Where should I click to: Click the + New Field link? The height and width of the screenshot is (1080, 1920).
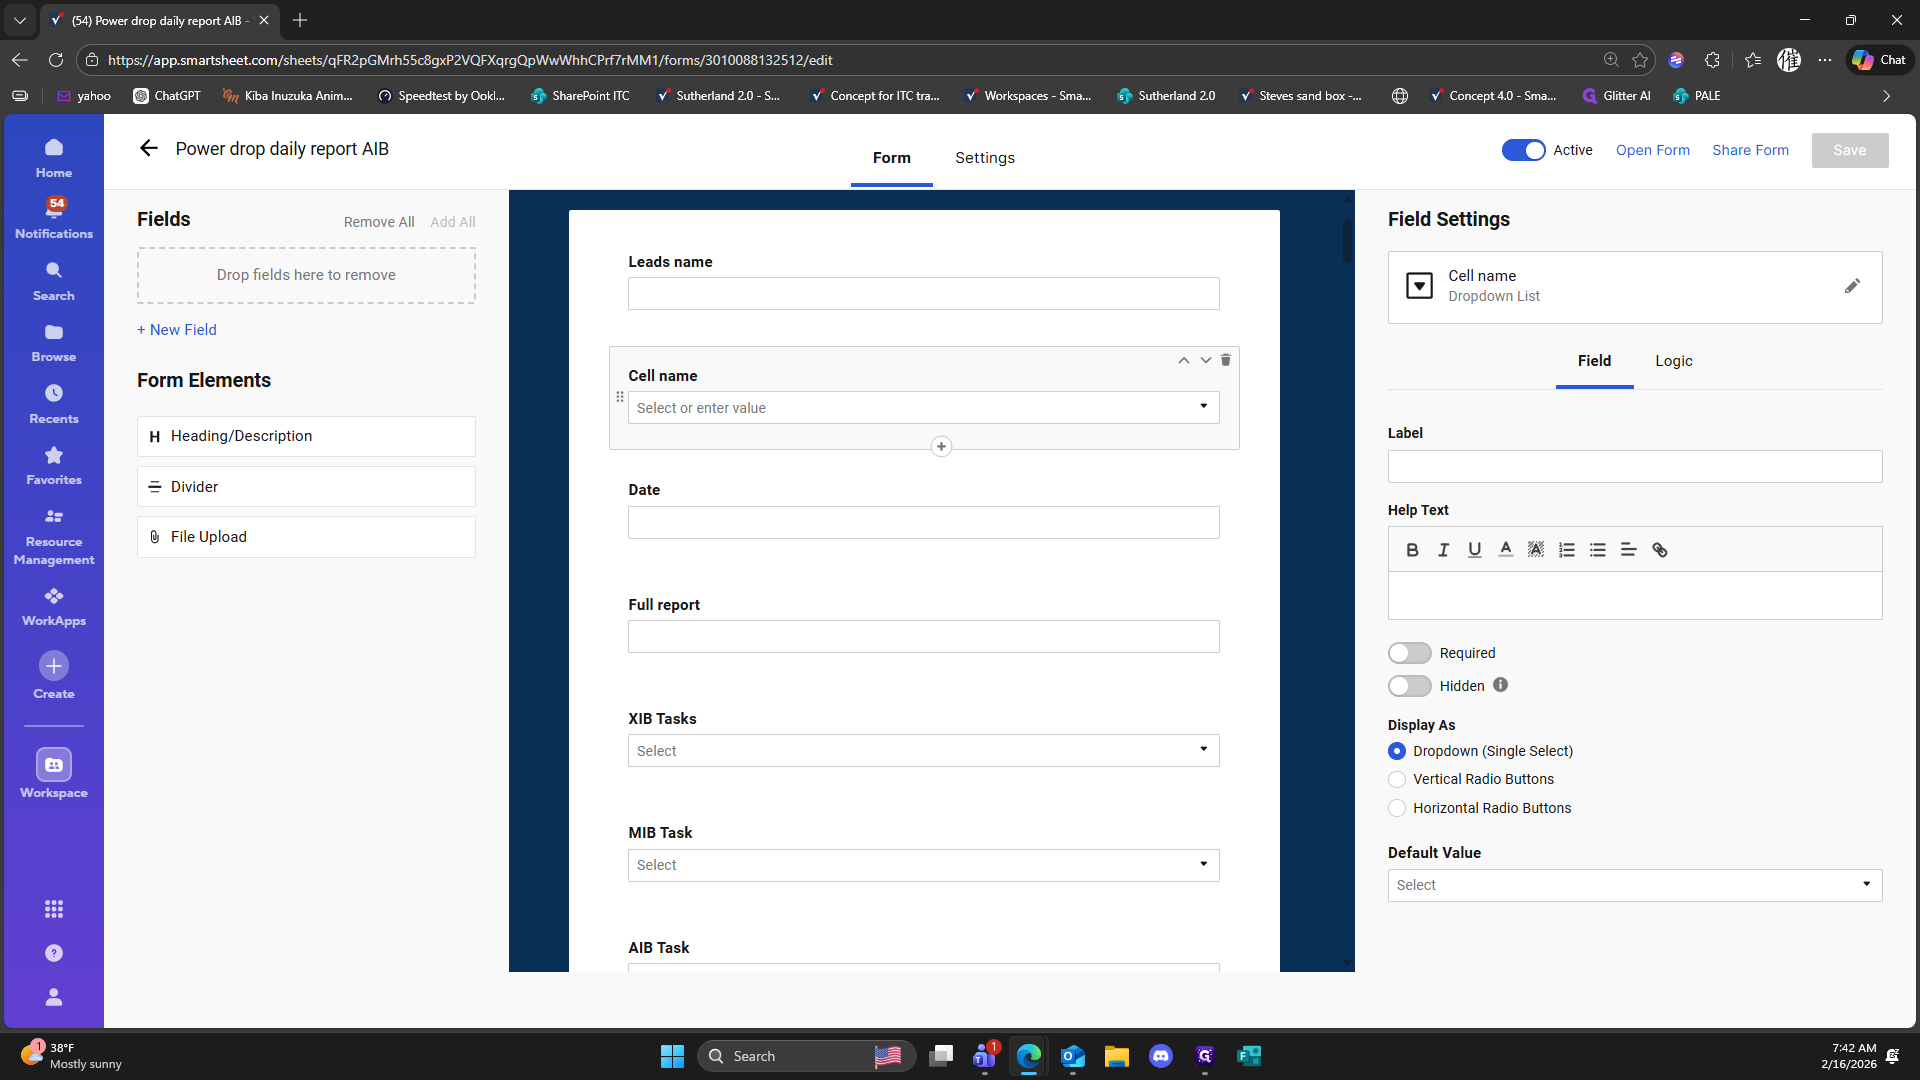point(177,330)
